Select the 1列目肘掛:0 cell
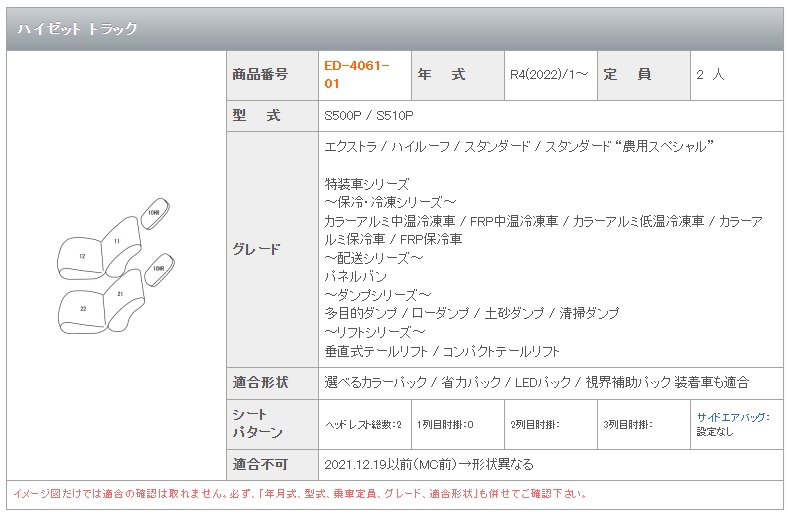Screen dimensions: 788x514 [457, 424]
